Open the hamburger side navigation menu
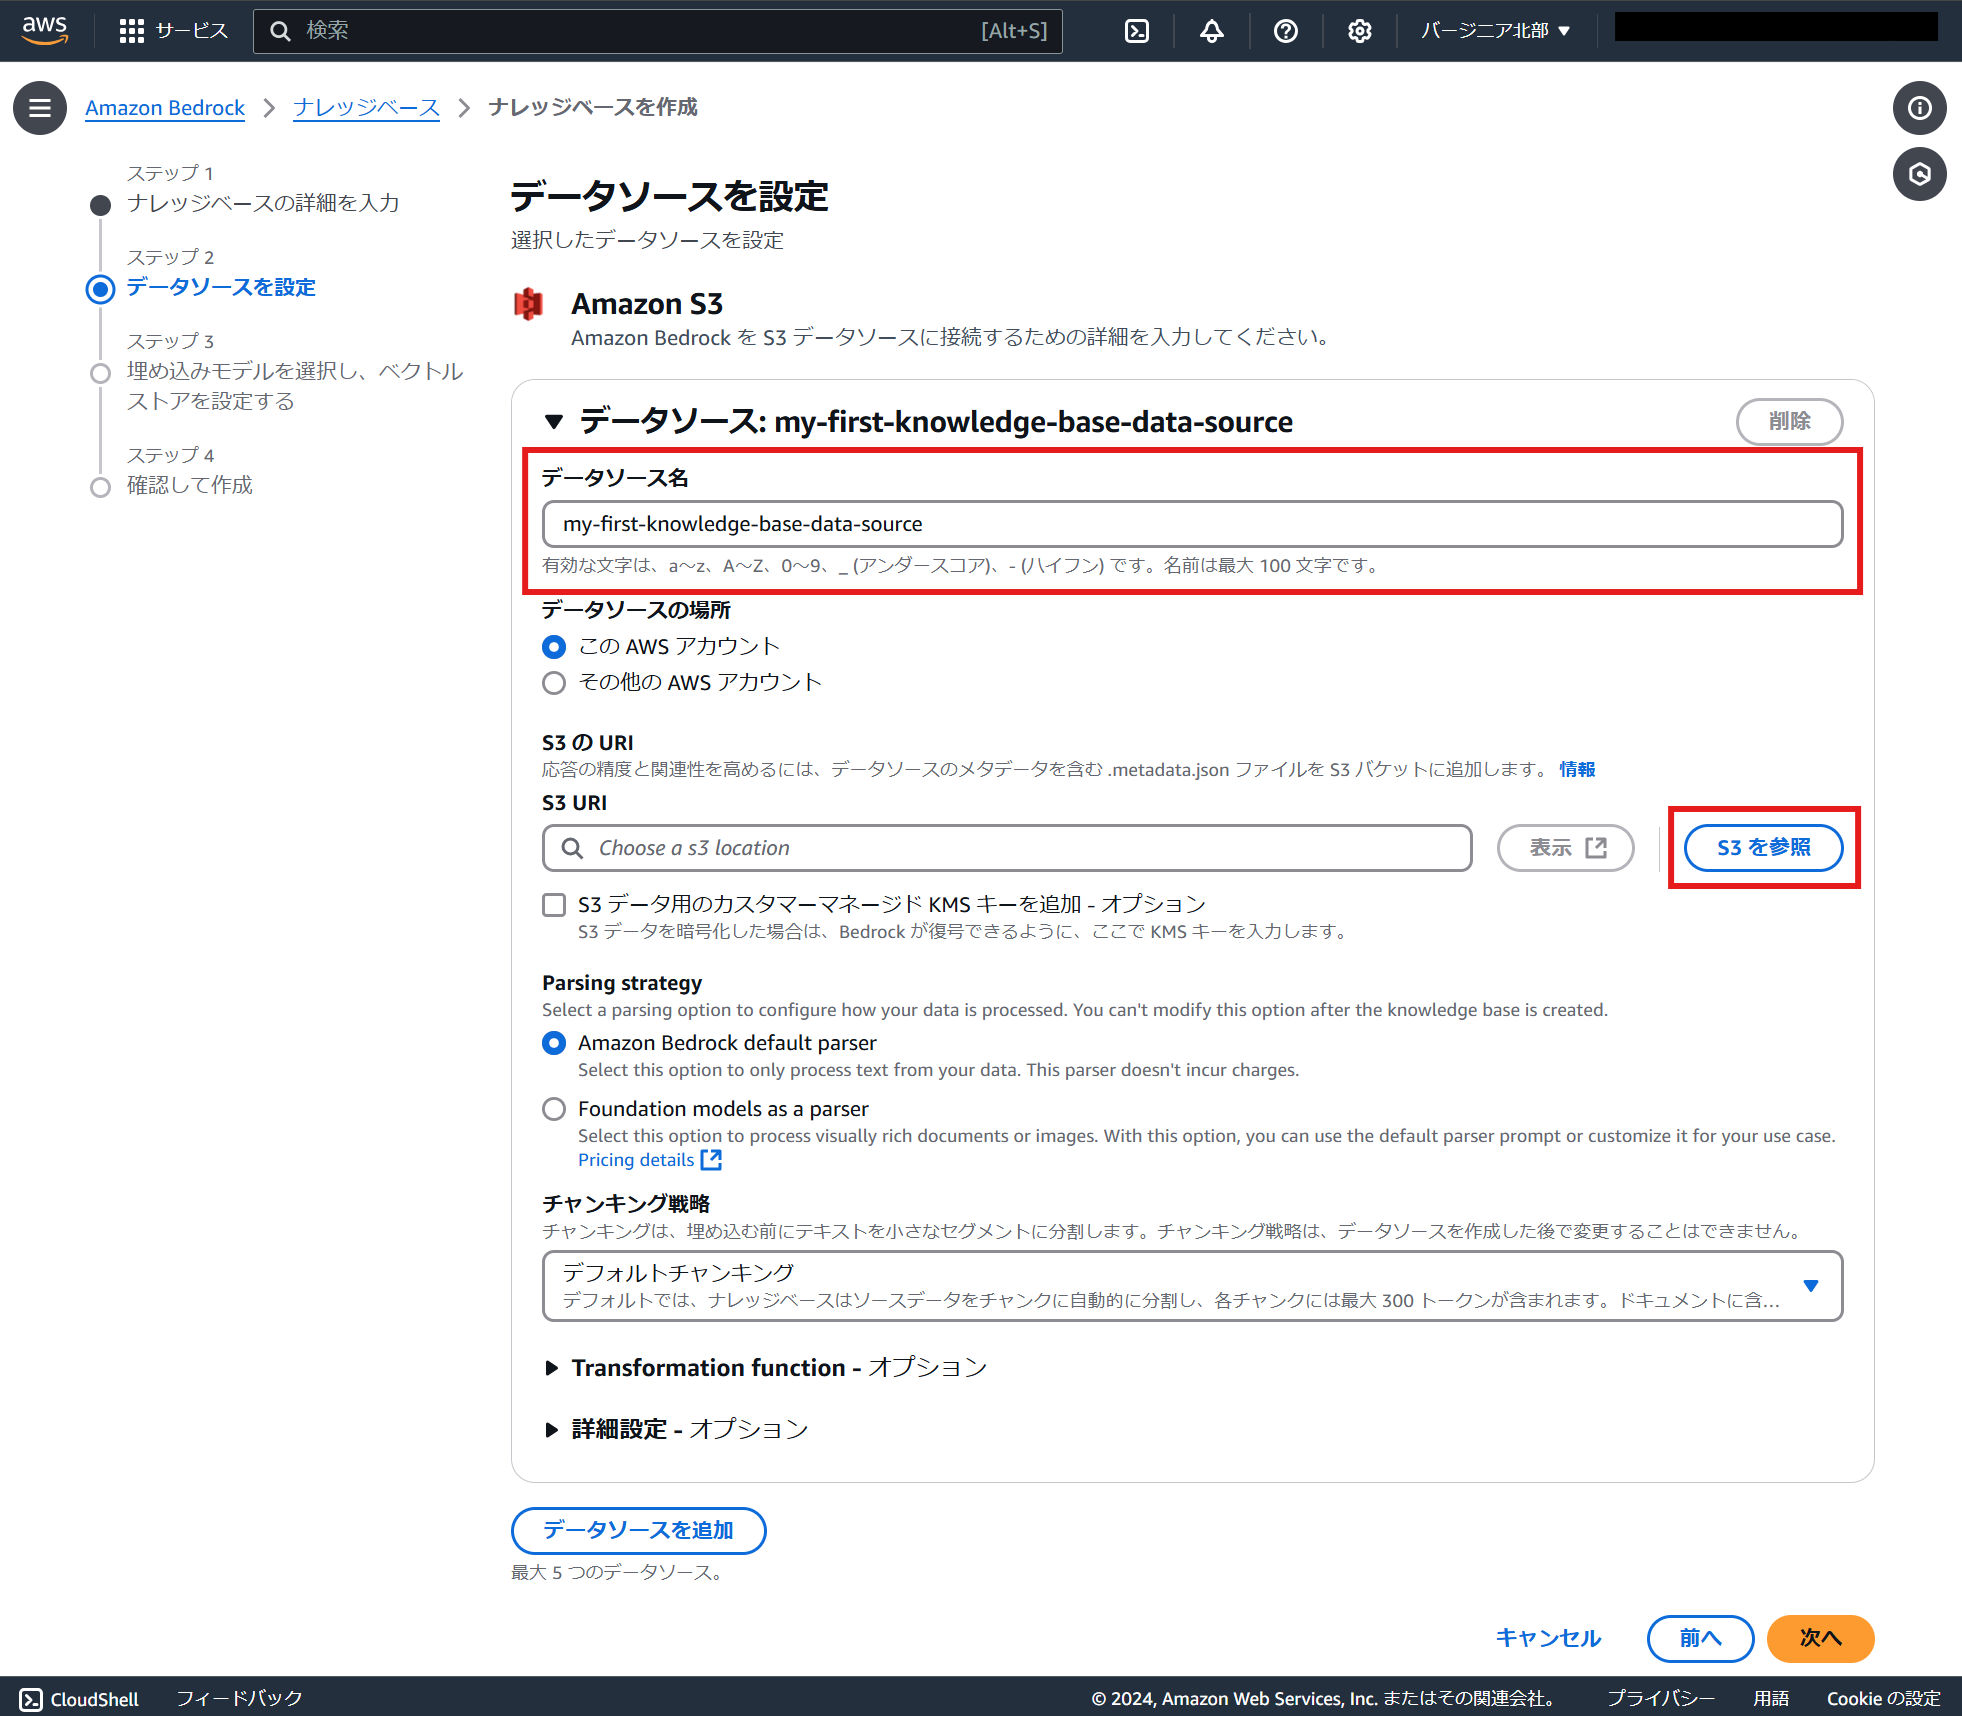The image size is (1962, 1716). coord(40,108)
